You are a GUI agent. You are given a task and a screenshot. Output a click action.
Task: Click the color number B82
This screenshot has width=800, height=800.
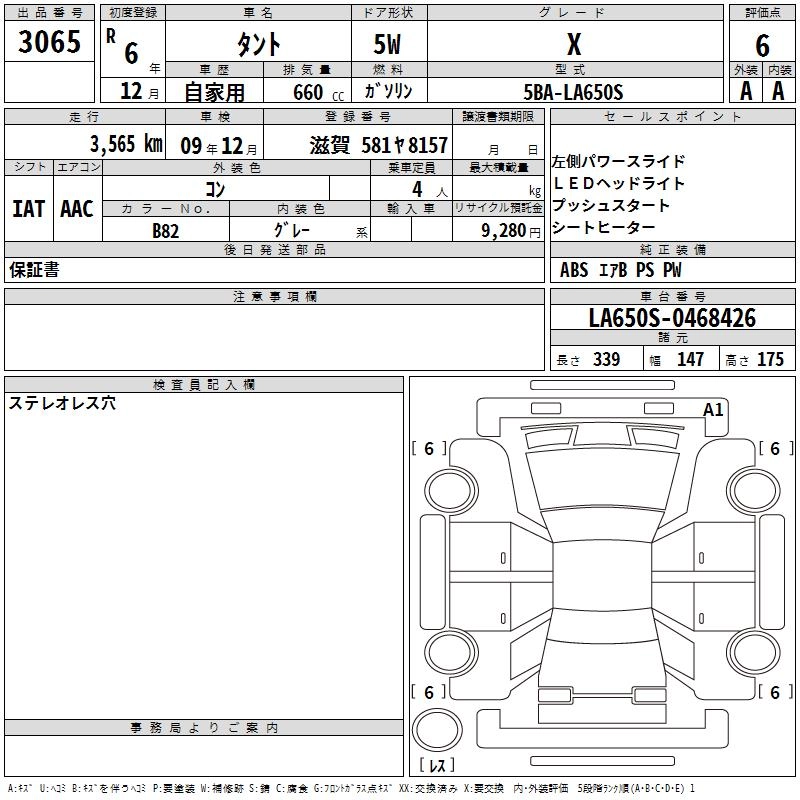pyautogui.click(x=166, y=229)
